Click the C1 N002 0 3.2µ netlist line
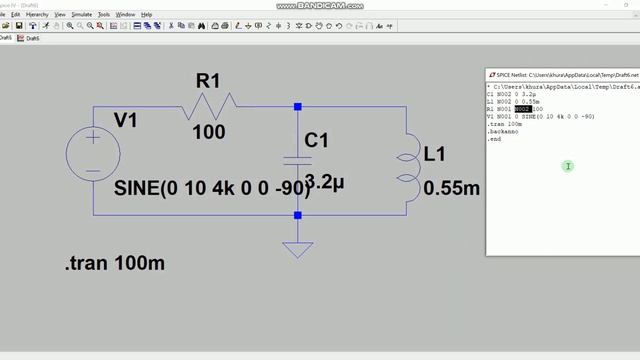640x360 pixels. (511, 94)
